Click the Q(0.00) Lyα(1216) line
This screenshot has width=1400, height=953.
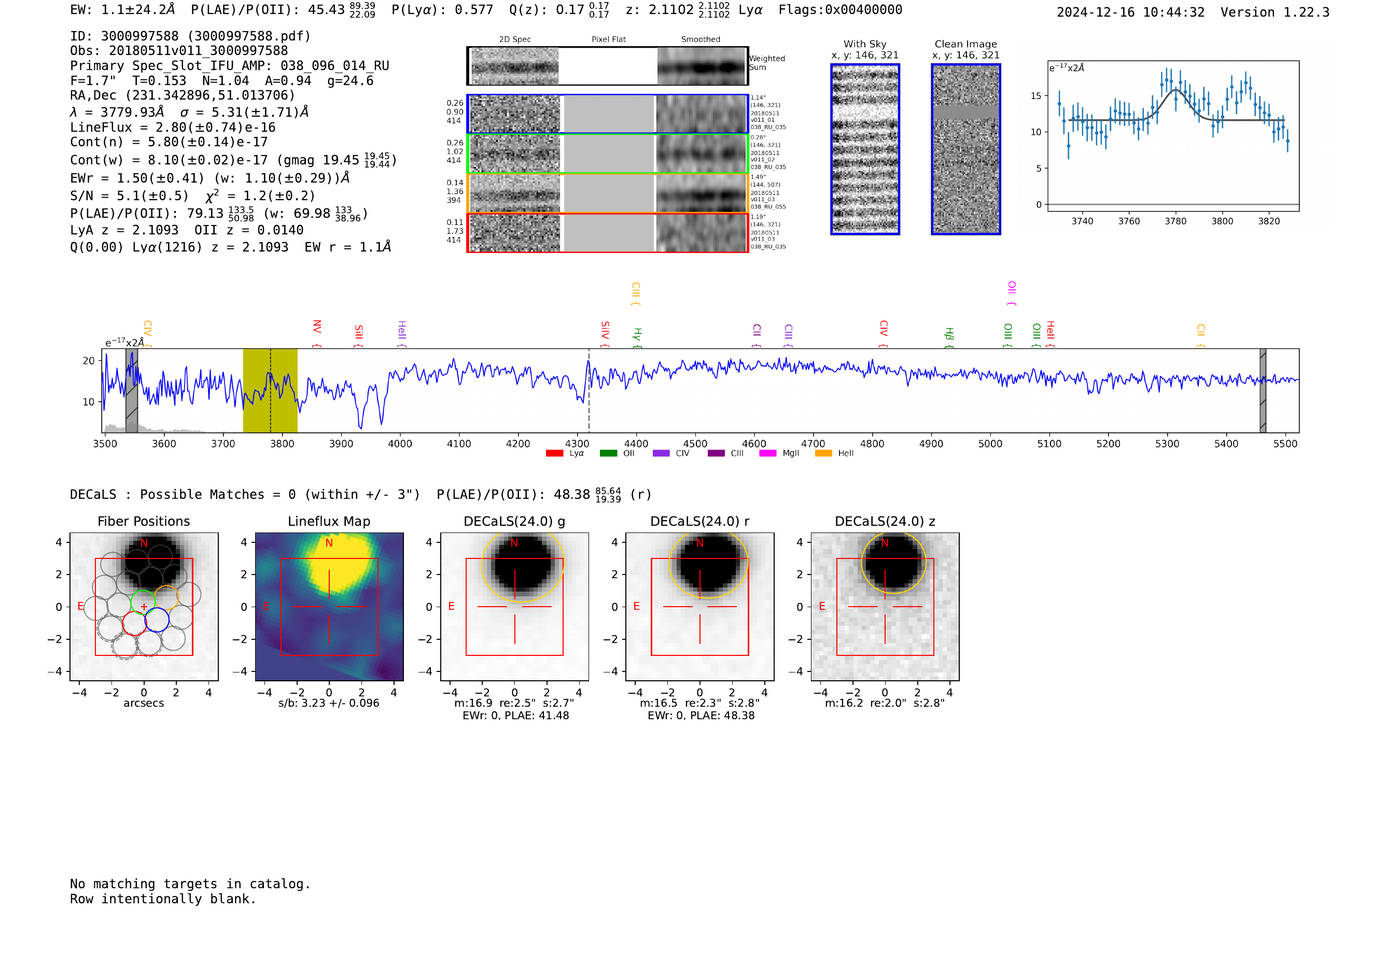231,247
